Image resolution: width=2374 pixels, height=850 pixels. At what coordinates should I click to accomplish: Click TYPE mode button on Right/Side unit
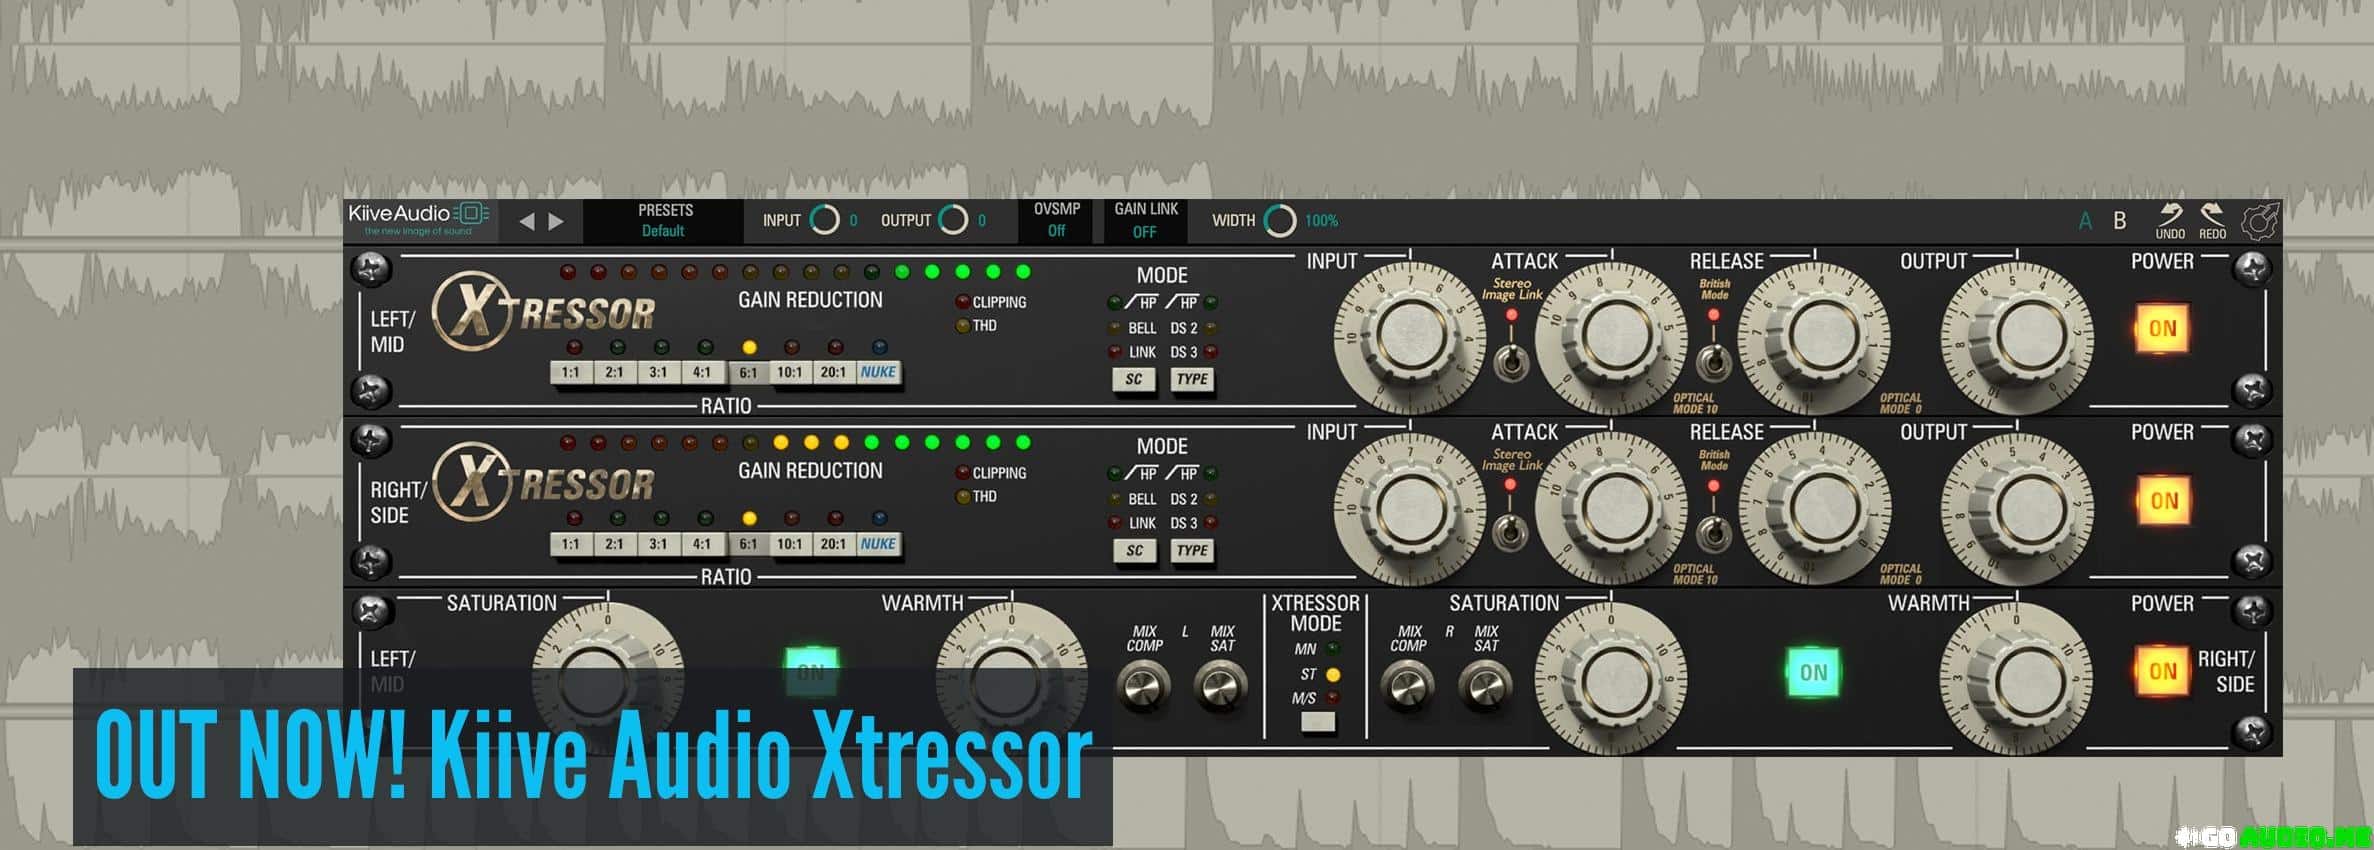[x=1192, y=551]
